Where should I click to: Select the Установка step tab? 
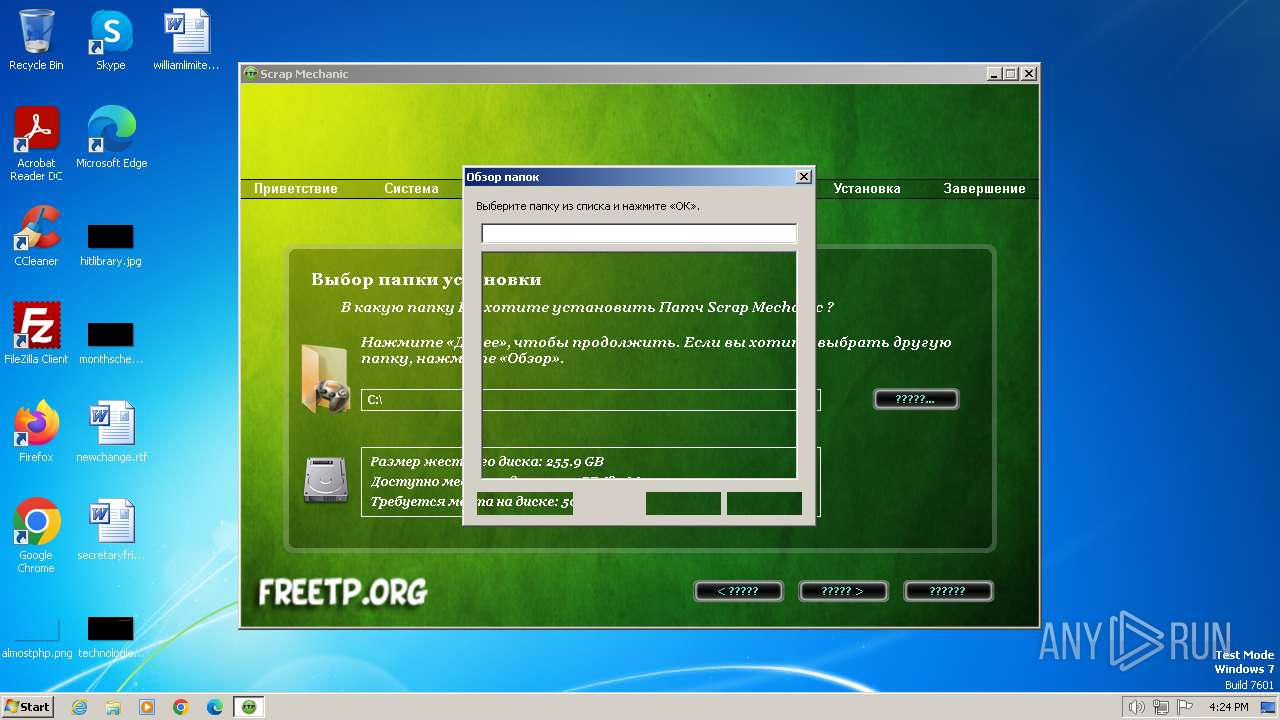(x=867, y=188)
